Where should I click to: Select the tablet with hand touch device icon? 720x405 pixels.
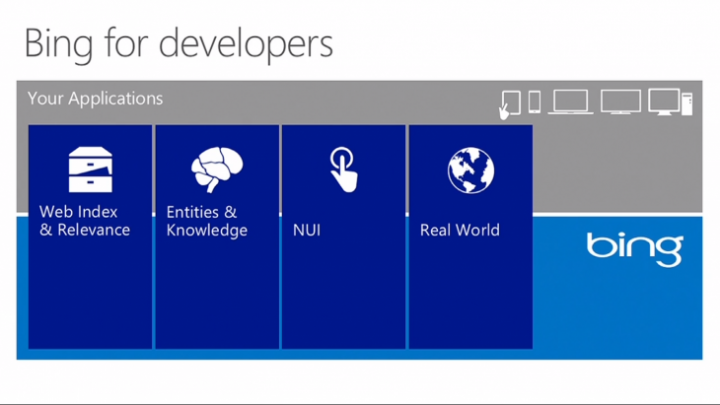[x=510, y=104]
